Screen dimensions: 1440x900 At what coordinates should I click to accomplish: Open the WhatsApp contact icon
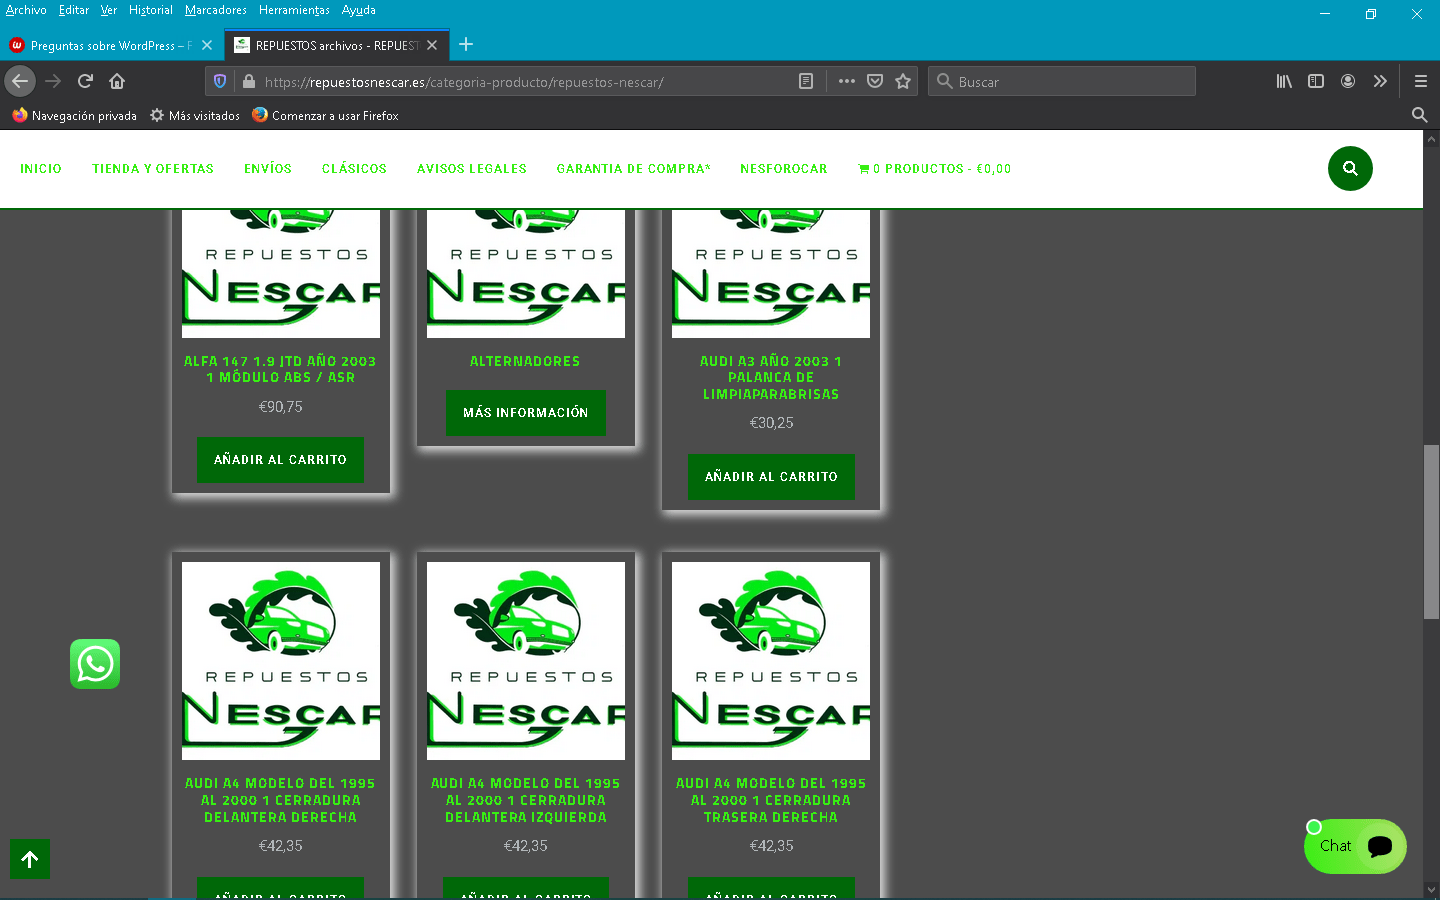(x=95, y=664)
